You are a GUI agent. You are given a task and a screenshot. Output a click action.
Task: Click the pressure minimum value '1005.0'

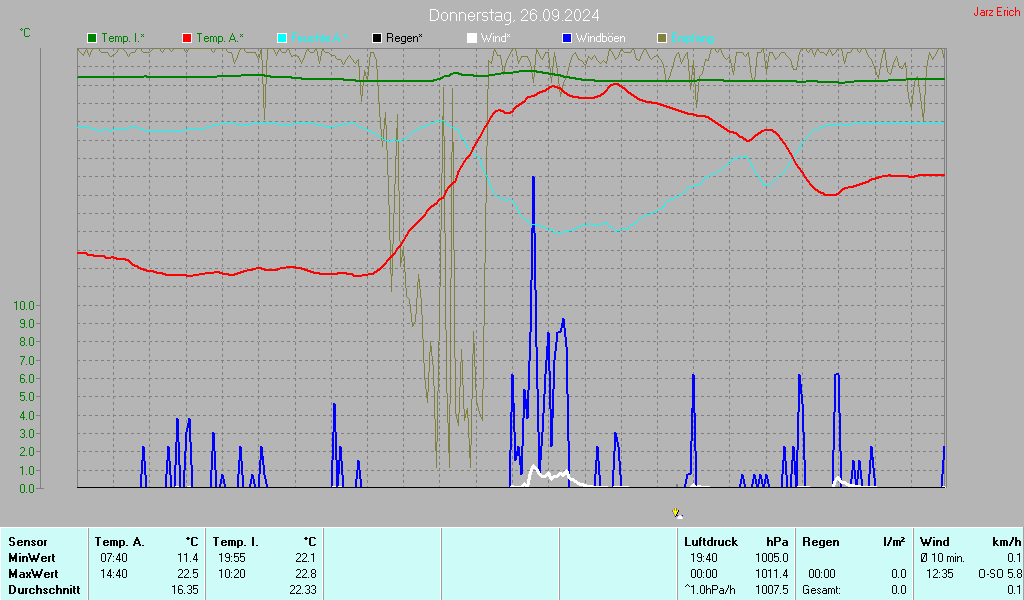click(772, 558)
